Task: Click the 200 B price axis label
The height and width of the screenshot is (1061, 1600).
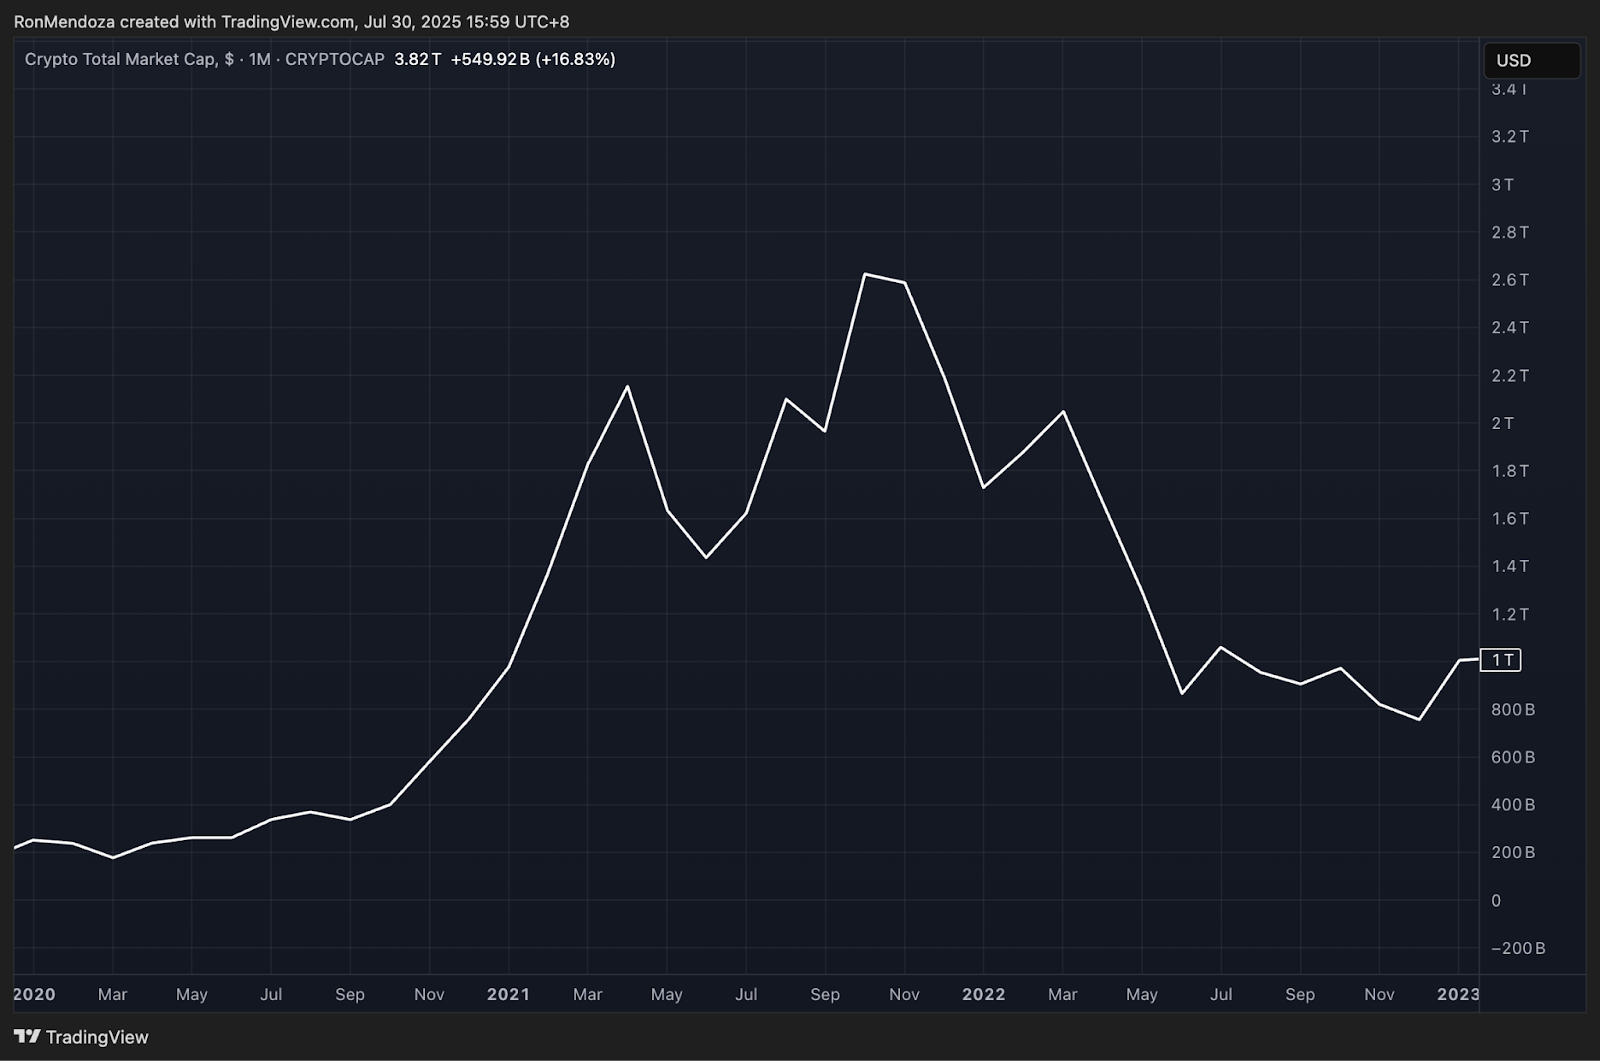Action: [x=1513, y=853]
